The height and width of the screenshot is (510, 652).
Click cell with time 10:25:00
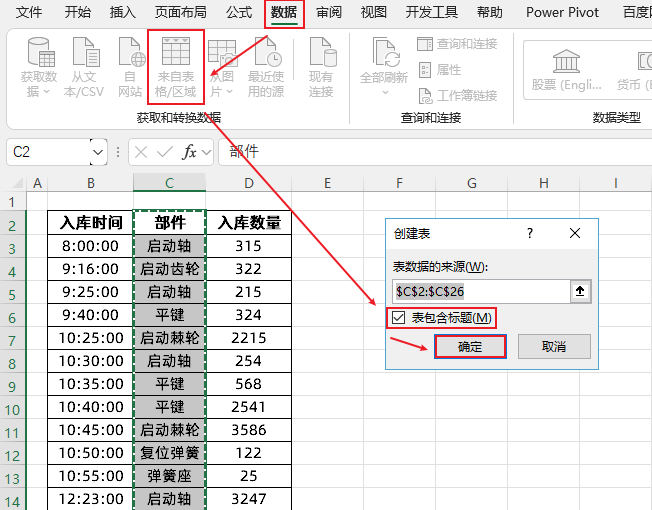pos(91,338)
